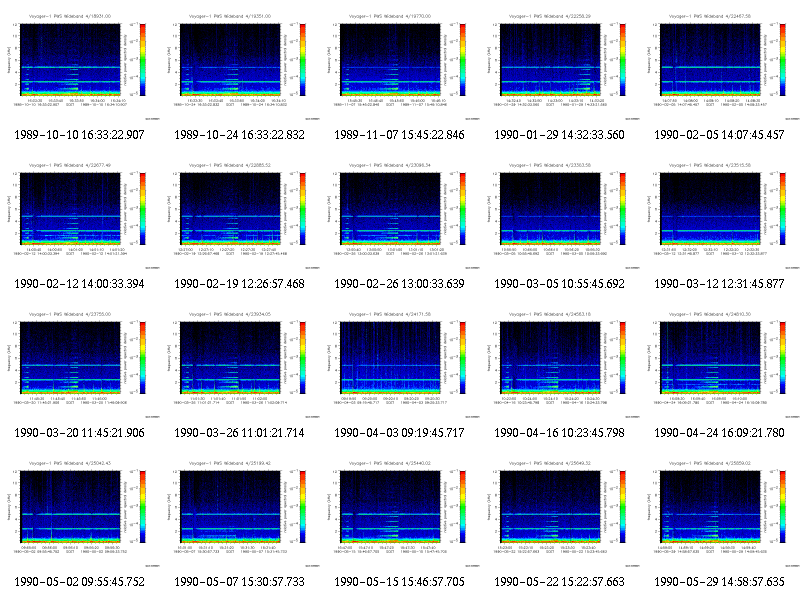Screen dimensions: 800x596
Task: Click the caption 1990-04-16 10:23:45.798
Action: click(x=559, y=433)
